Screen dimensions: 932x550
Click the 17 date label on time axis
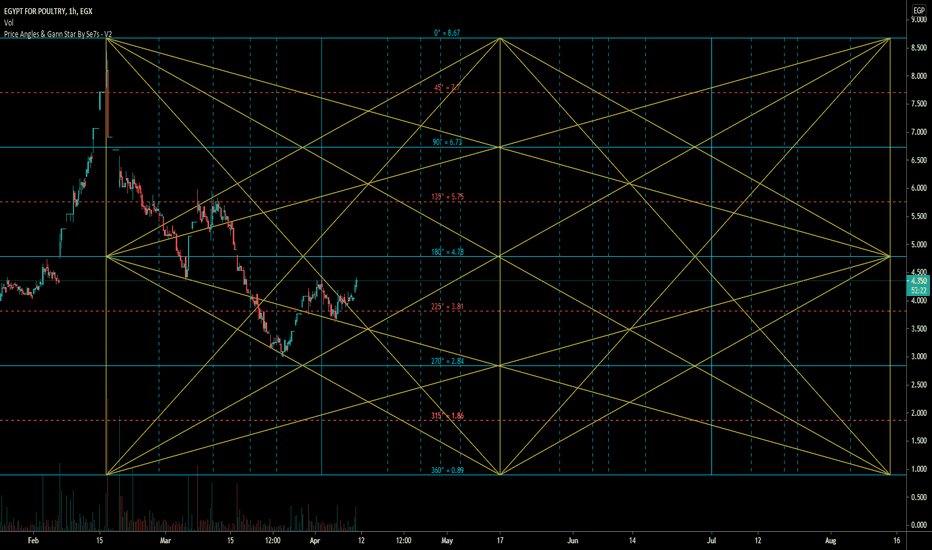500,540
